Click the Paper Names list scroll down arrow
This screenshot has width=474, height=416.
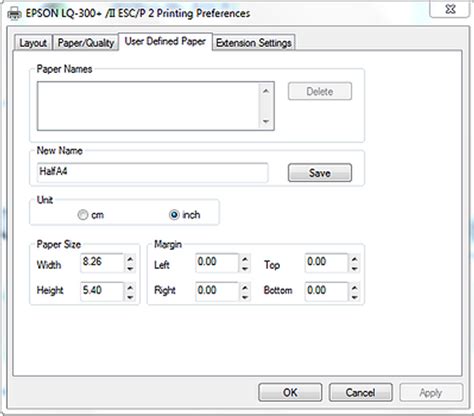coord(266,121)
